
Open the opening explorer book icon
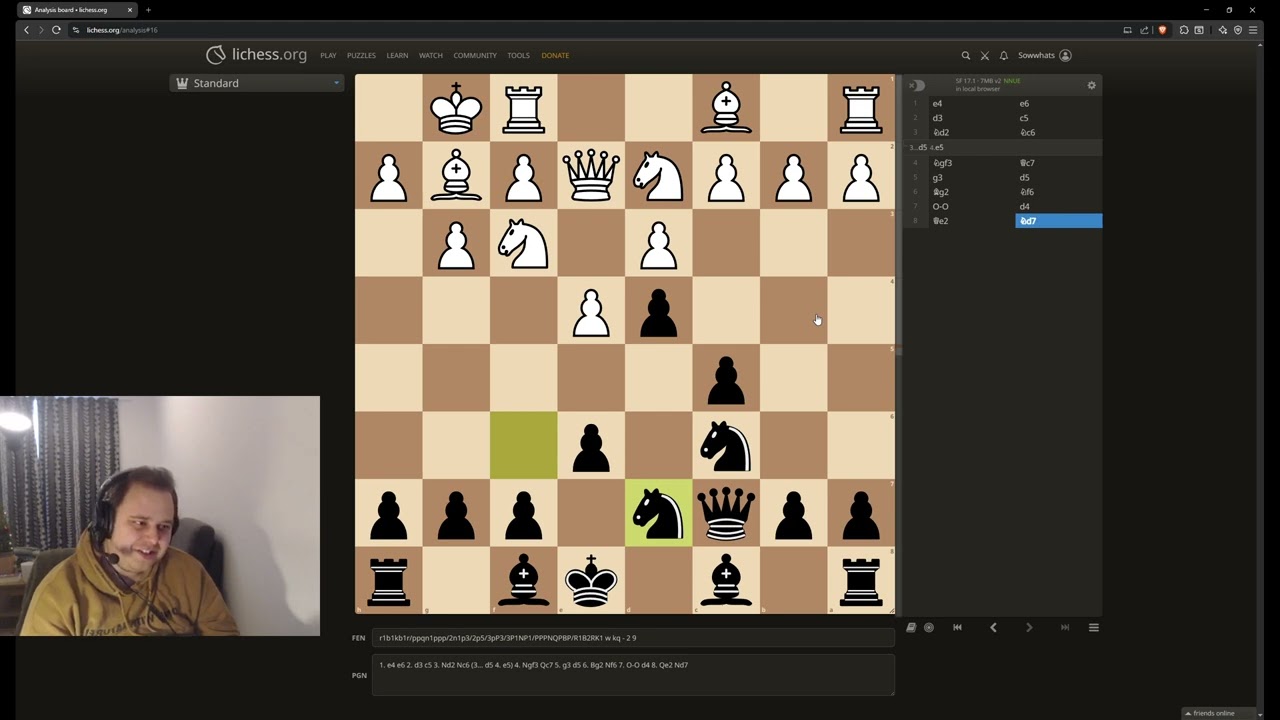point(911,627)
